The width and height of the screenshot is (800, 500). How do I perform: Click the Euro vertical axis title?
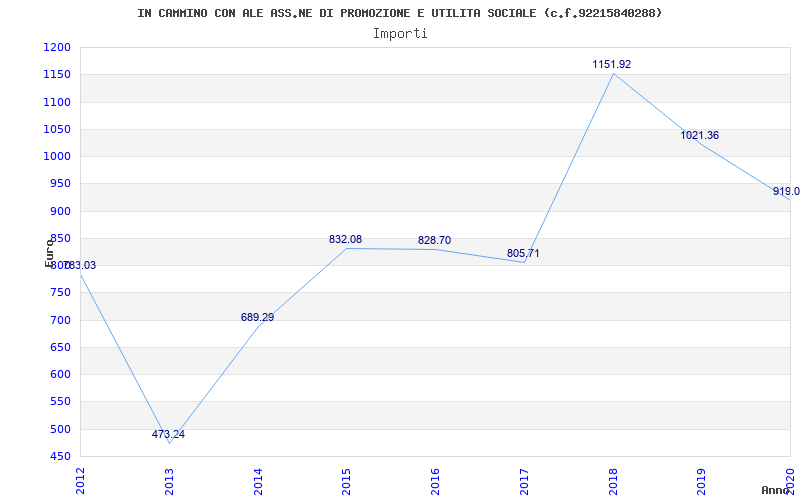tap(49, 253)
